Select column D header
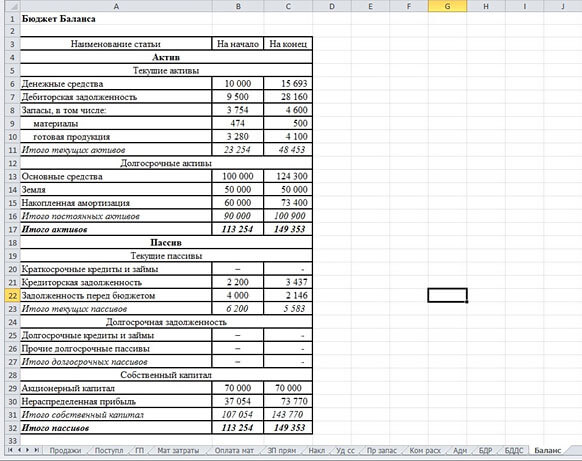582x461 pixels. click(x=332, y=6)
